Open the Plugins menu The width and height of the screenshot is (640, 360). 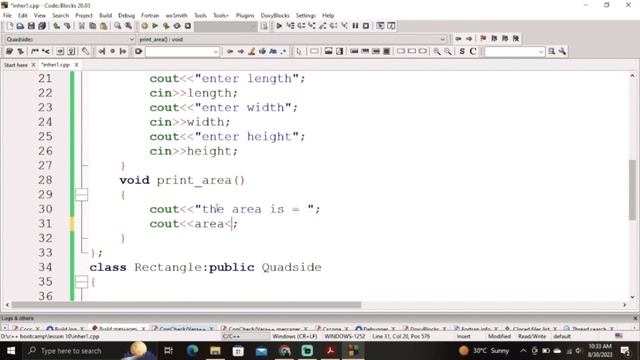[x=245, y=16]
